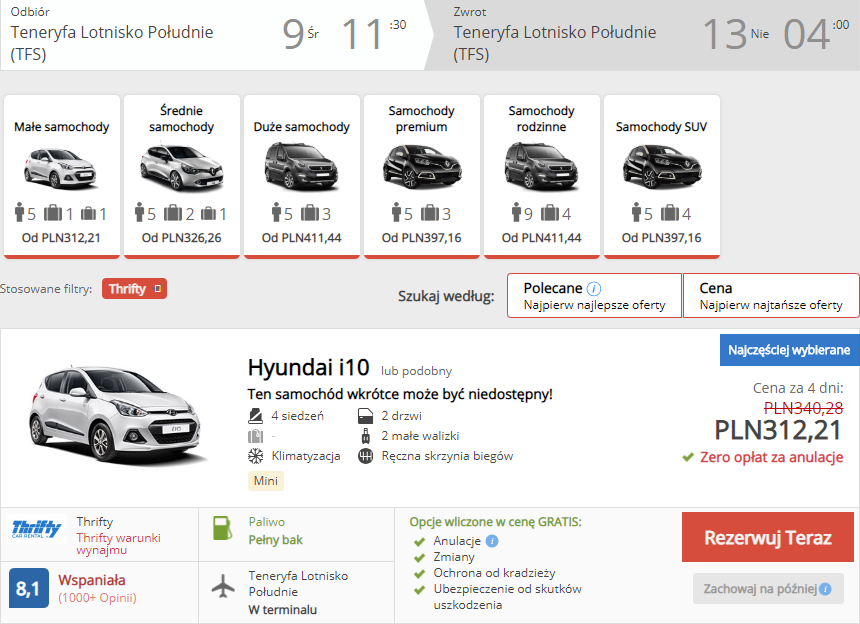
Task: Sort by Polecane best offers first
Action: (x=595, y=296)
